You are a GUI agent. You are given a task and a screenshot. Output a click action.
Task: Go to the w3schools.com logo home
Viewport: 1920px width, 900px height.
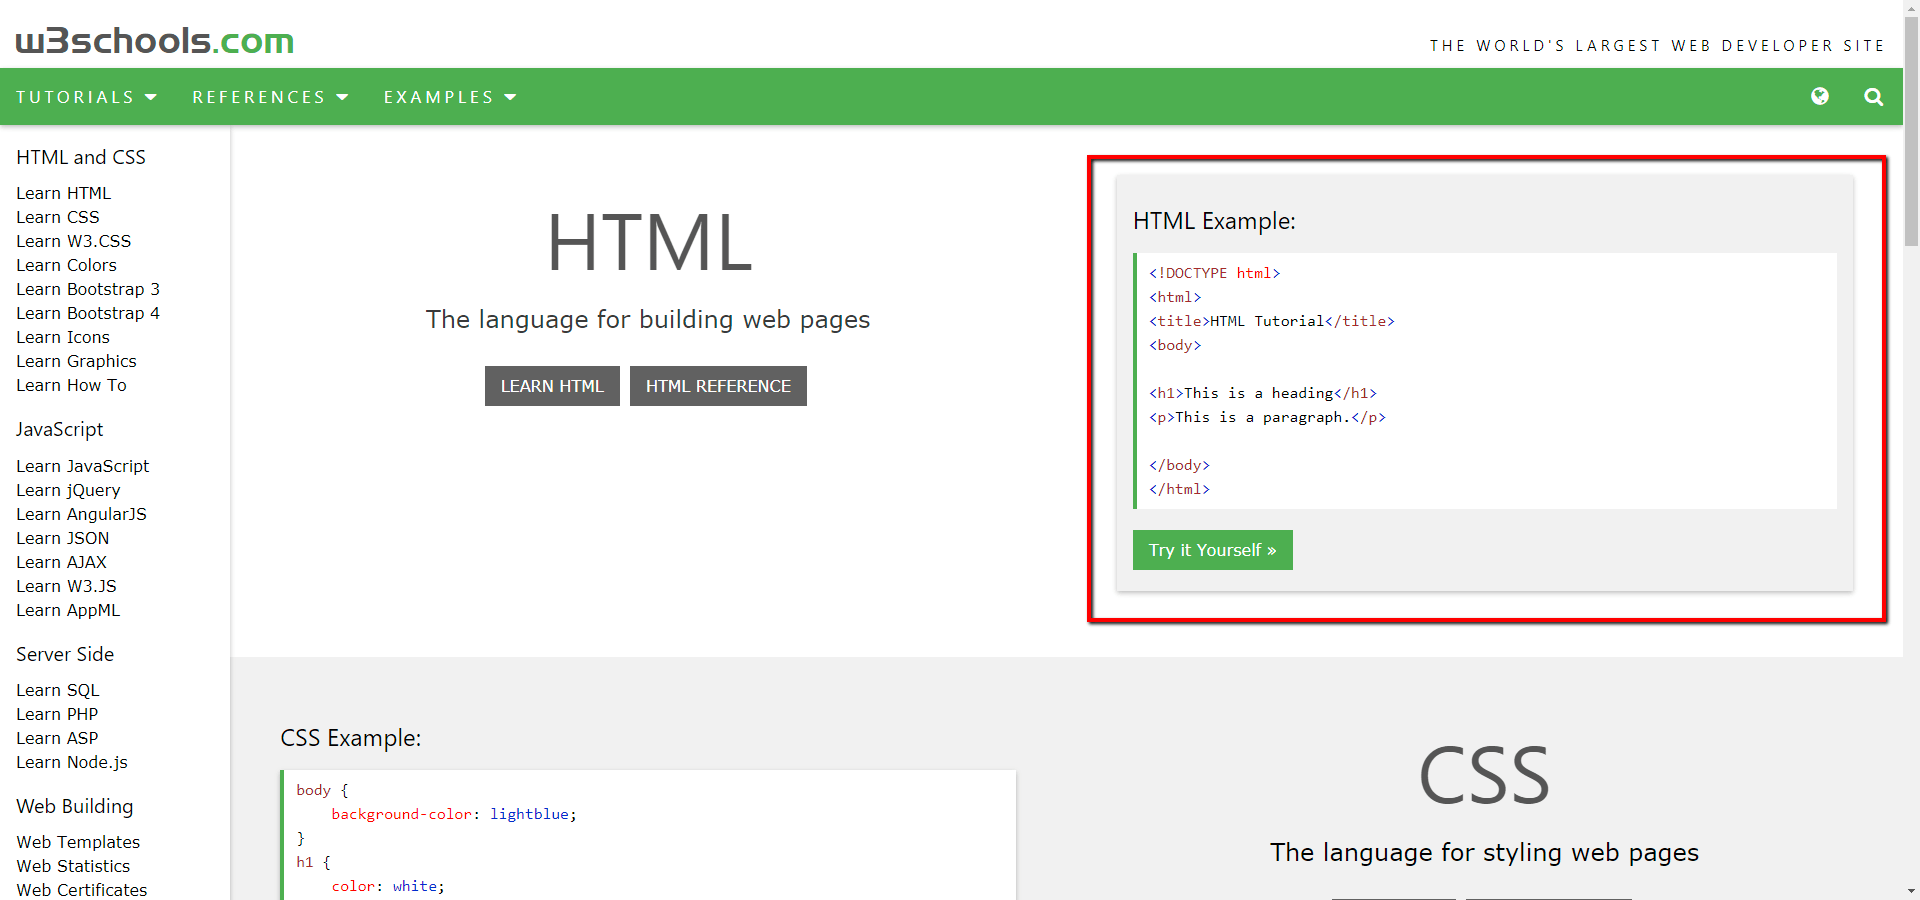[x=155, y=41]
